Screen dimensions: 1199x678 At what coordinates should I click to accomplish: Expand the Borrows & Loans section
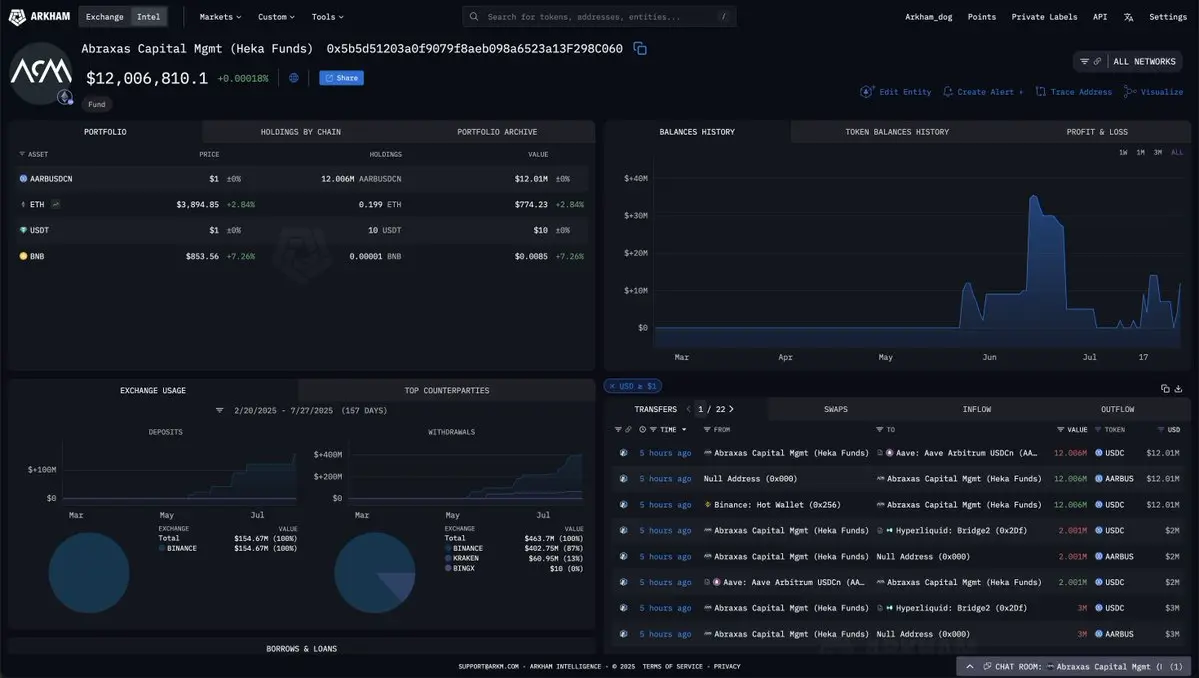tap(301, 649)
